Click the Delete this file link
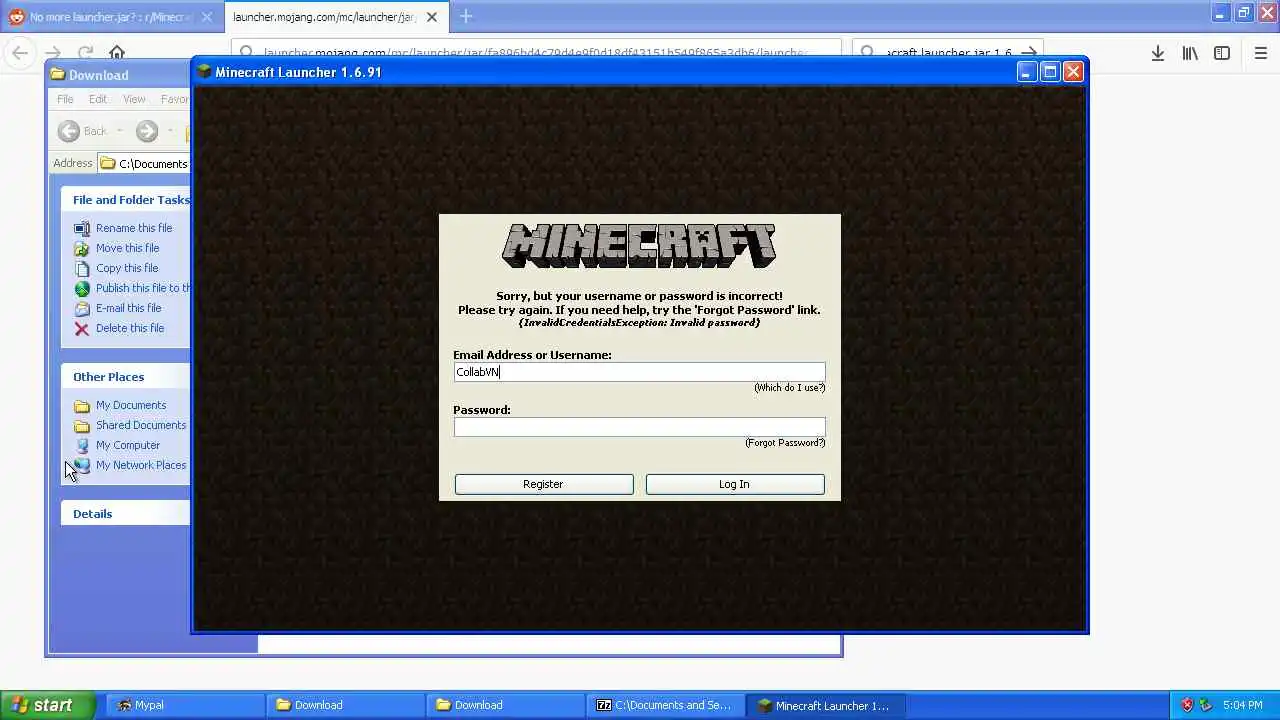 tap(130, 328)
